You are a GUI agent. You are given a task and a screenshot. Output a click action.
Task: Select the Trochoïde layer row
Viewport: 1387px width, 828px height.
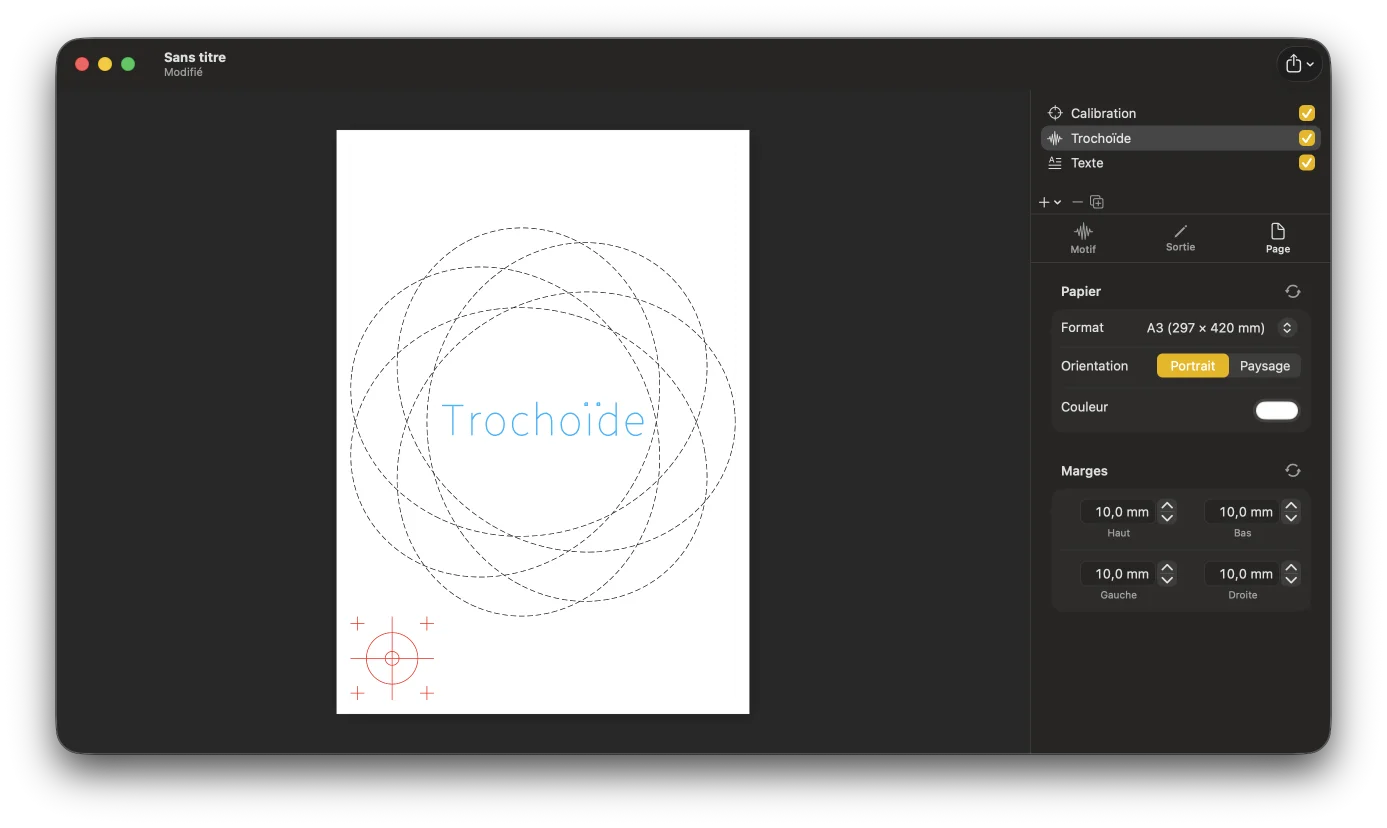[1180, 138]
